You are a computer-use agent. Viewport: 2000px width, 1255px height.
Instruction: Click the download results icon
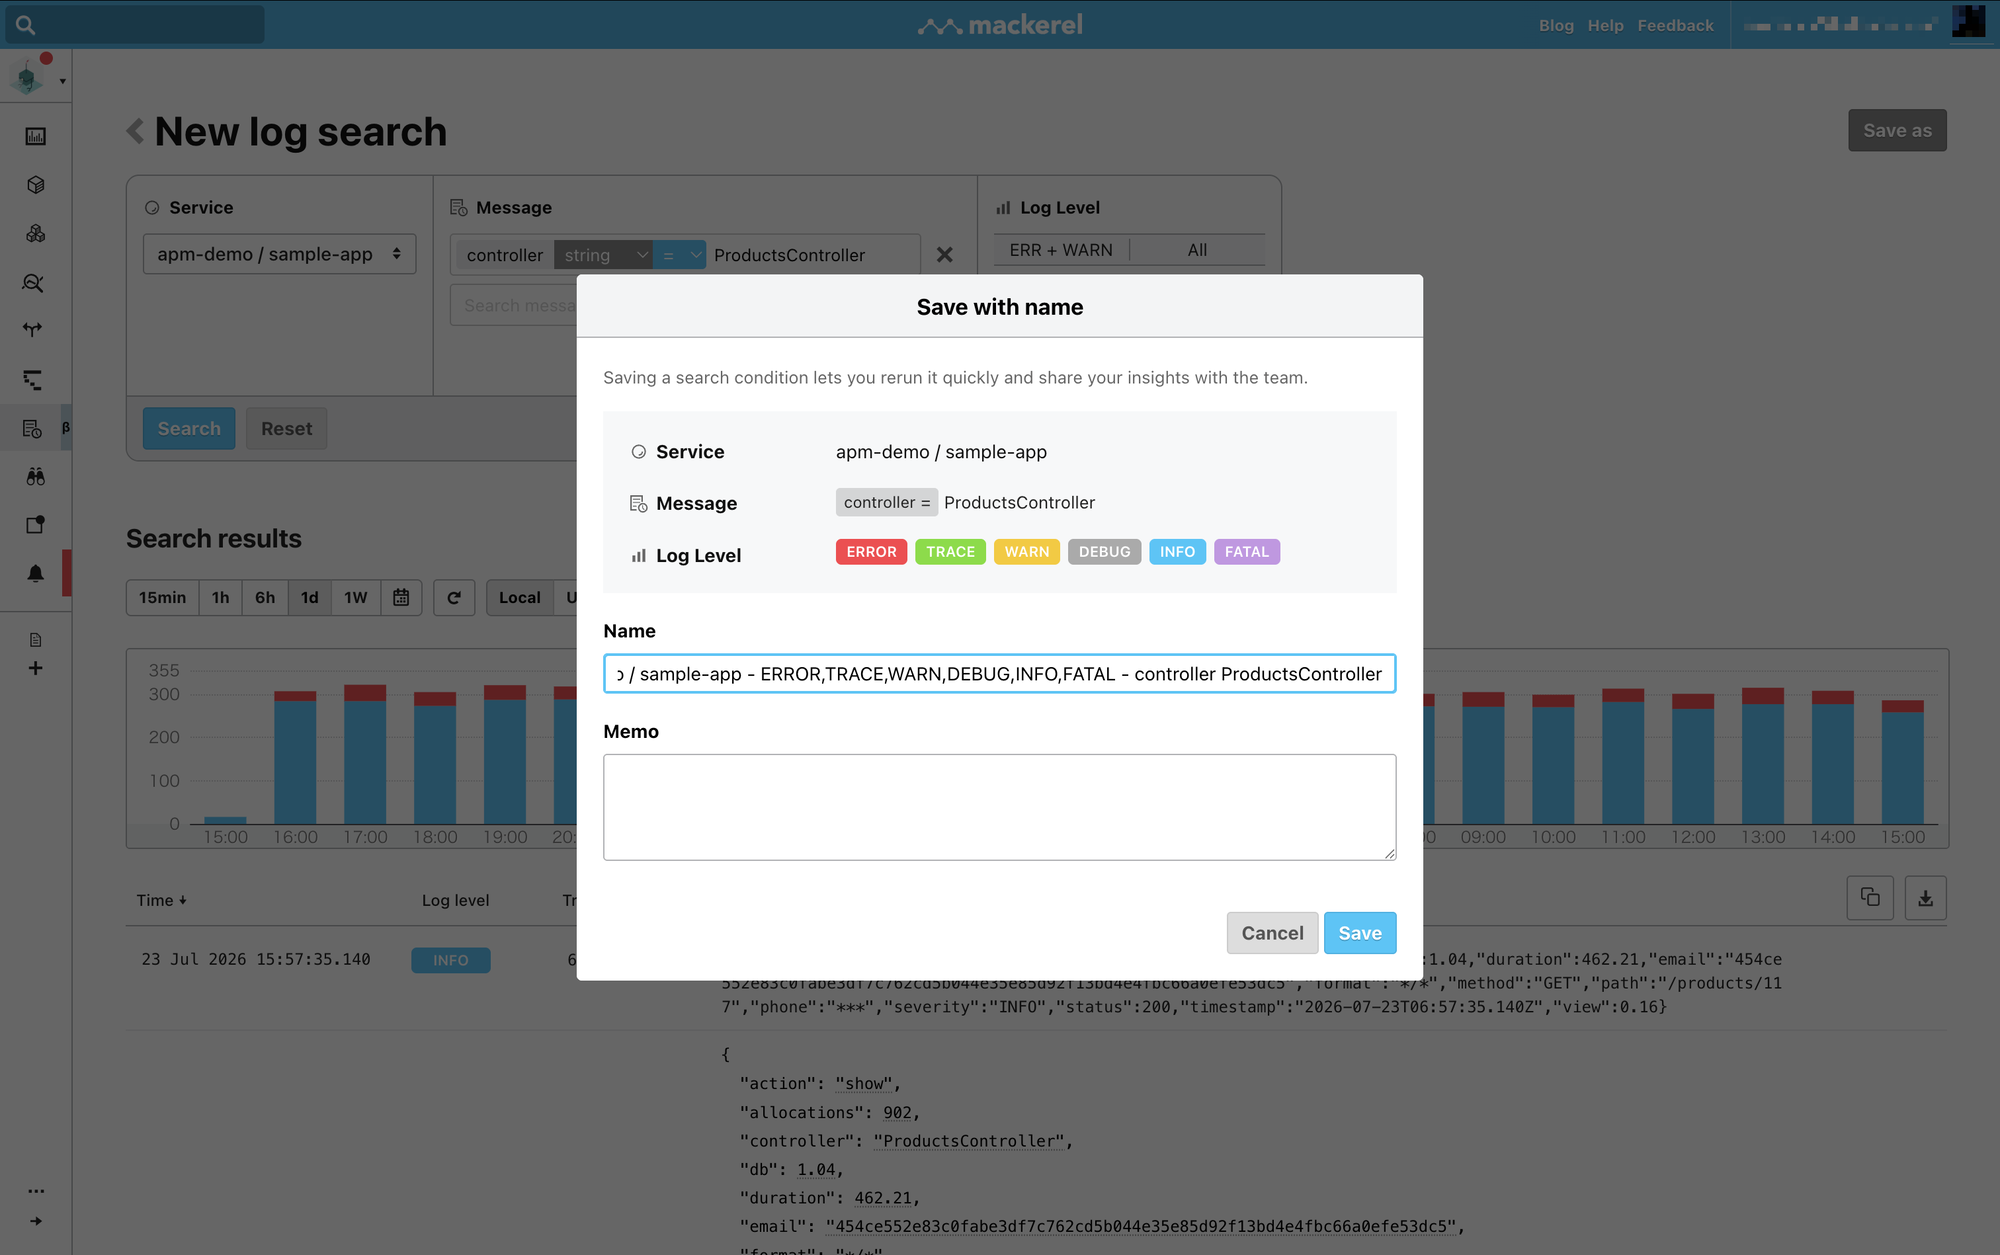(x=1925, y=898)
